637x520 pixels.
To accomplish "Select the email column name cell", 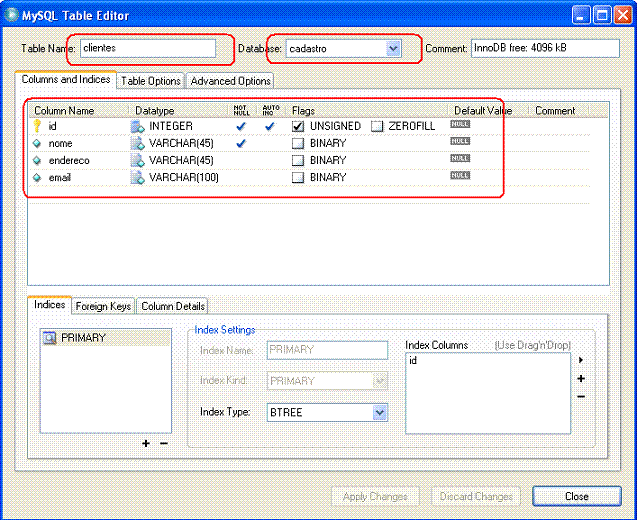I will tap(60, 178).
